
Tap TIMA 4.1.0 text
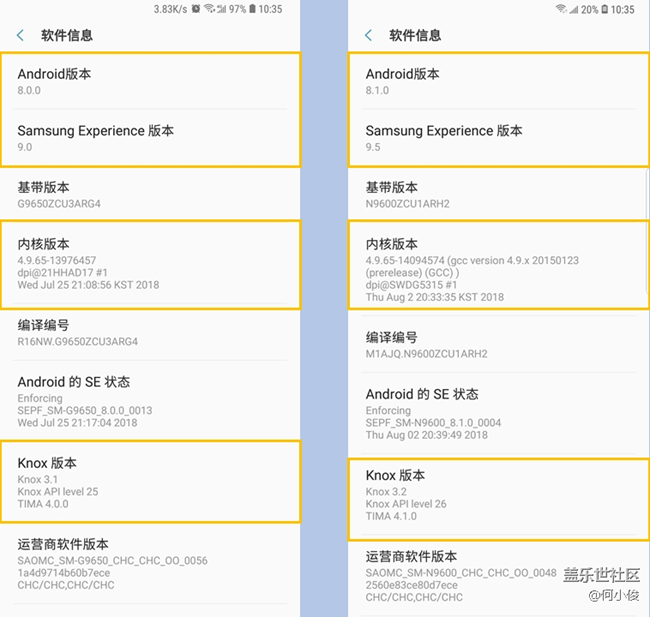391,516
